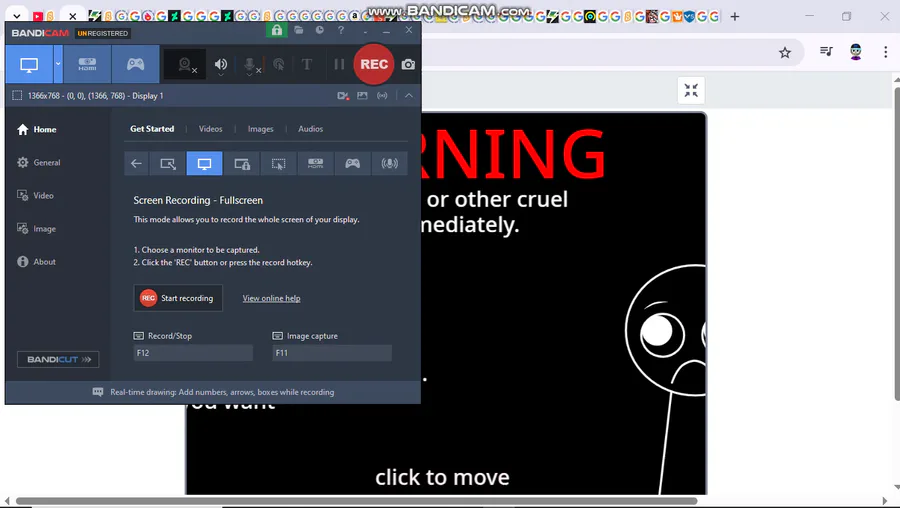Open the Chrome profile avatar
900x508 pixels.
[x=856, y=52]
